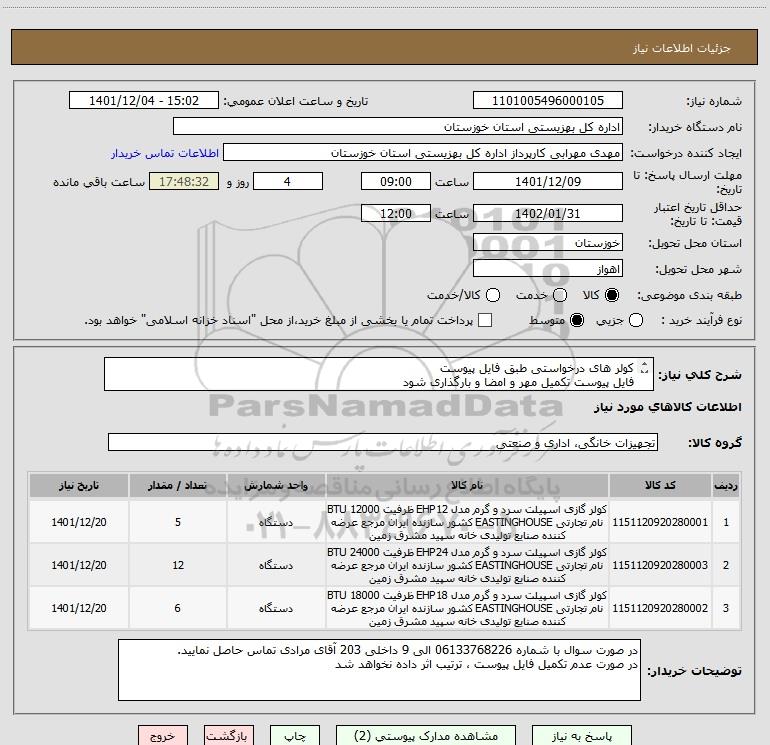Open مشاهده مدارک پیوستی (2) button

pos(426,736)
